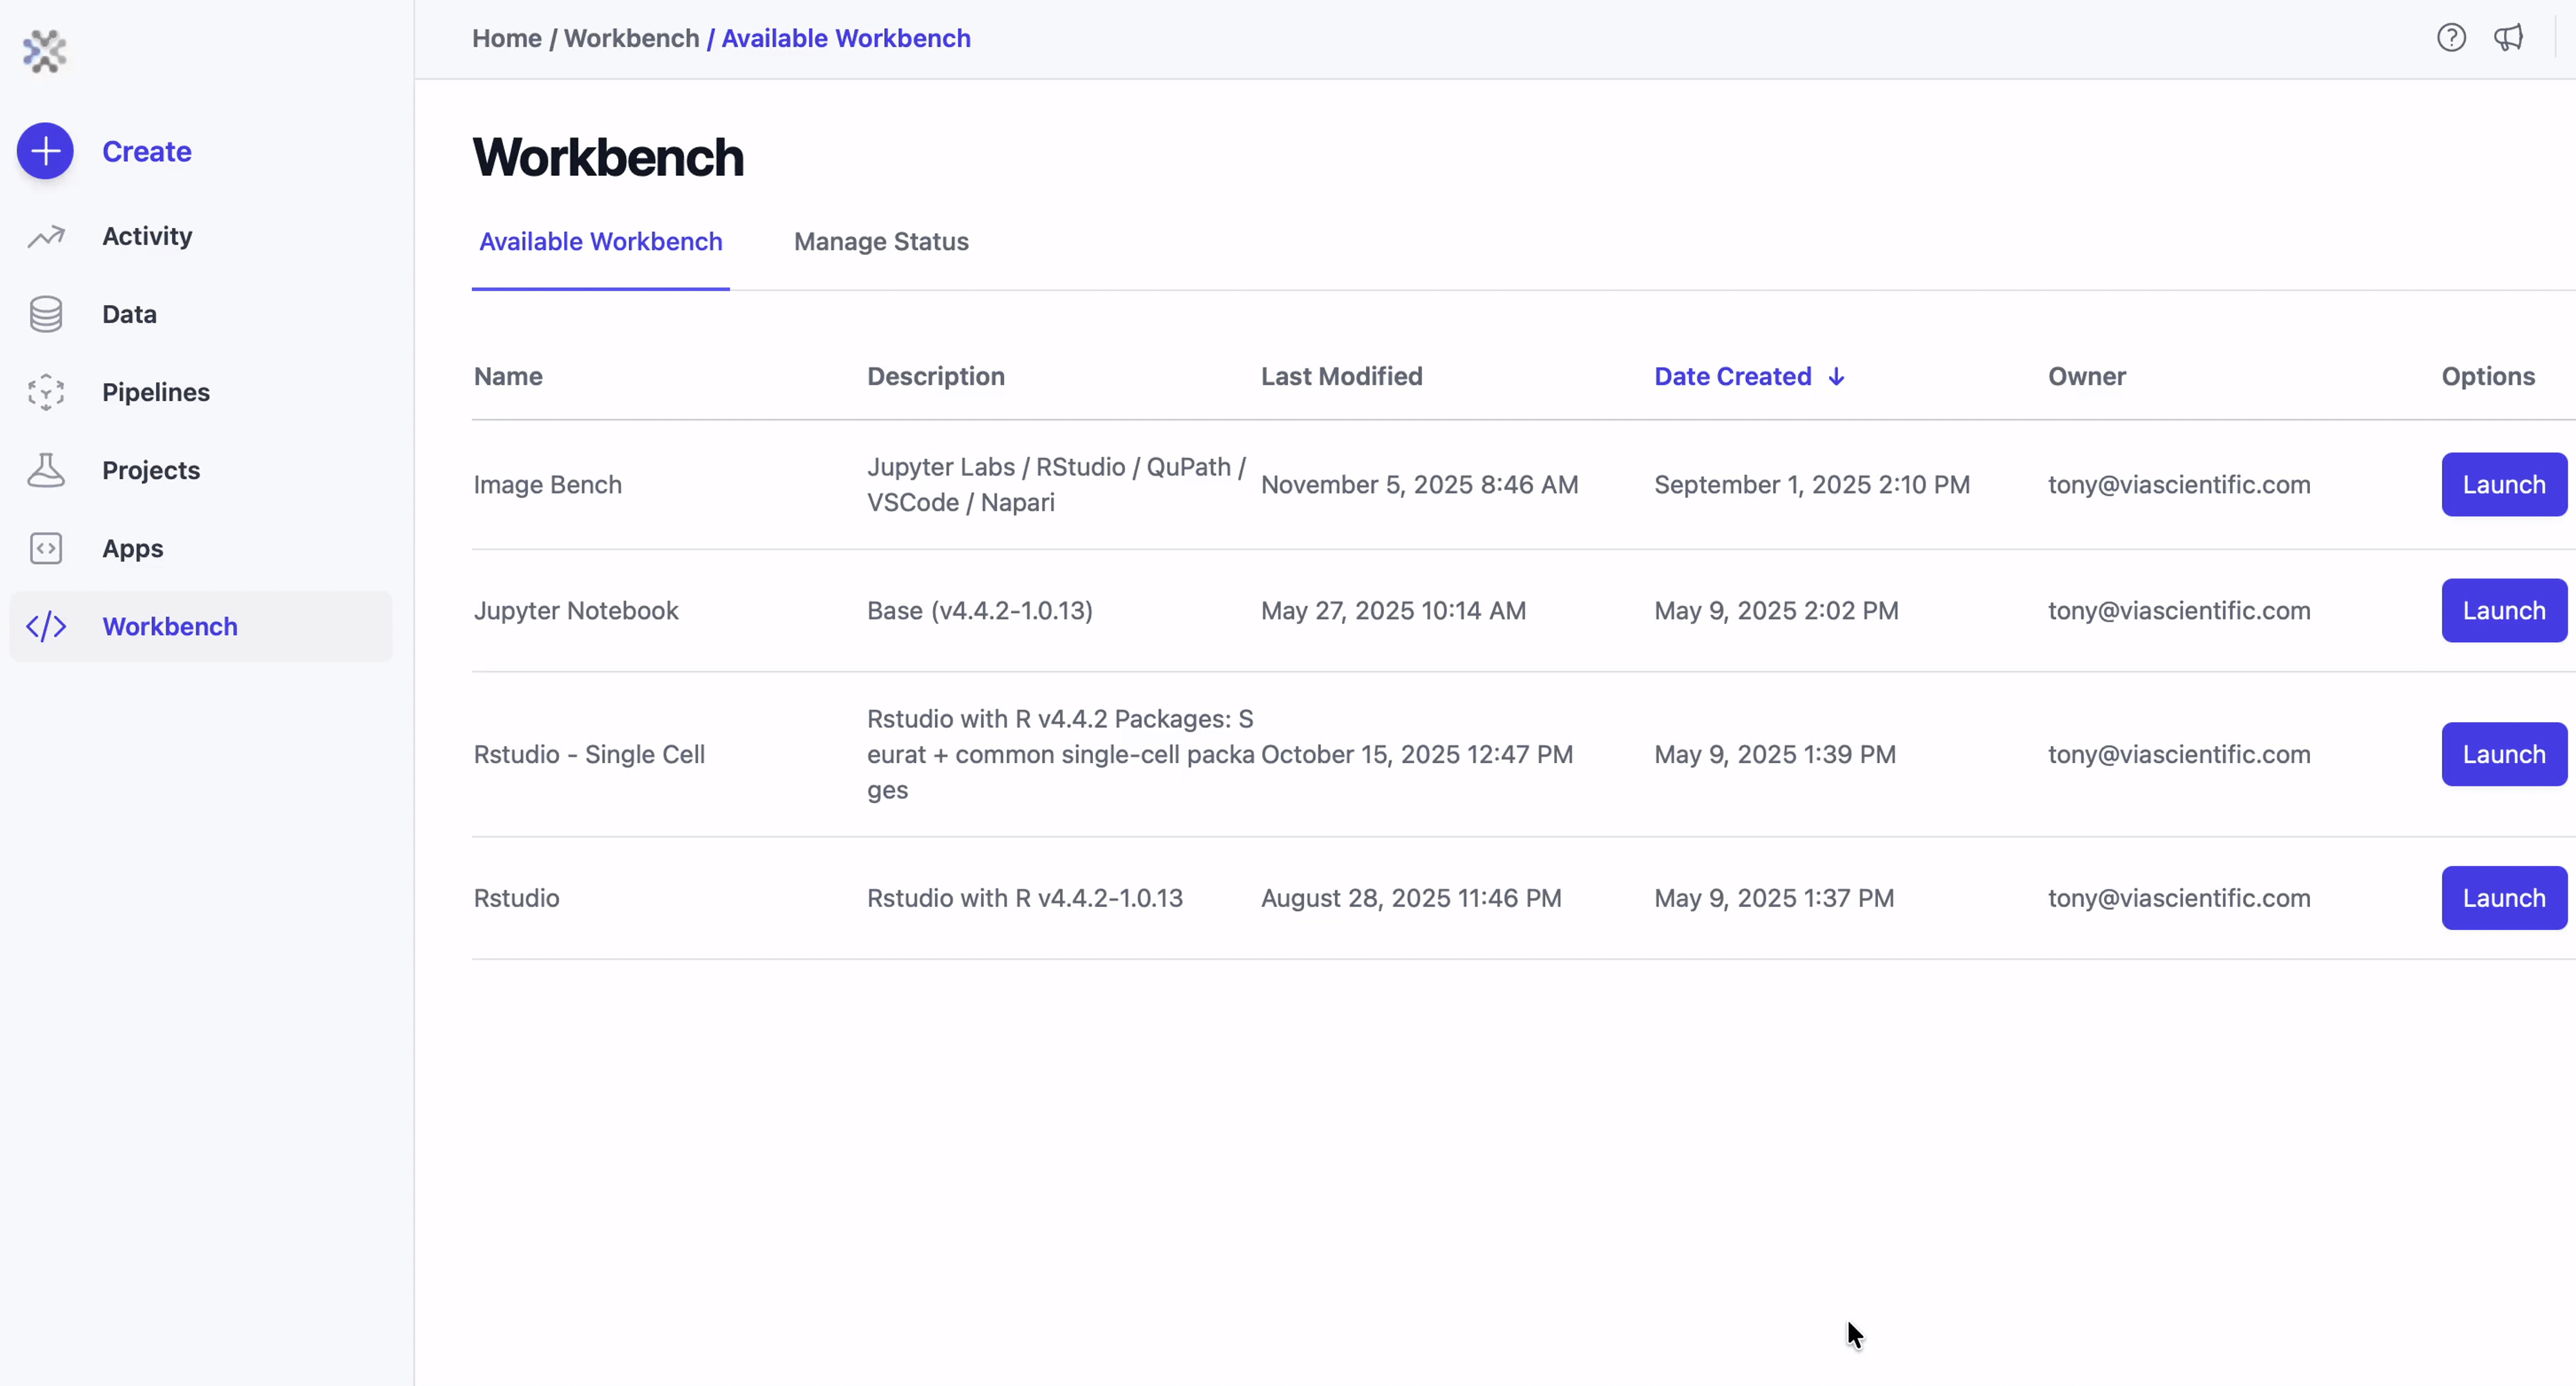Sort by Last Modified column header
This screenshot has height=1386, width=2576.
point(1341,377)
